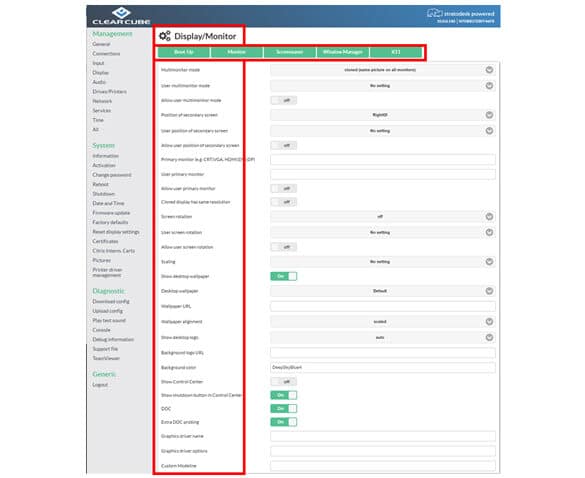Turn off Show desktop wallpaper switch
The height and width of the screenshot is (478, 585).
[284, 276]
